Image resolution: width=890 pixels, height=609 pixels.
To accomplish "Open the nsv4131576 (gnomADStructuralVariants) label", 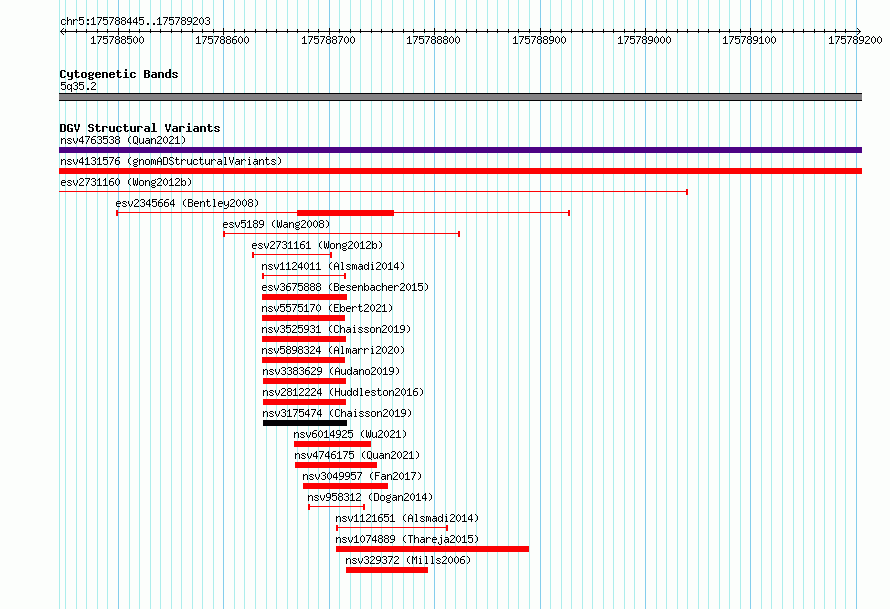I will pyautogui.click(x=171, y=161).
